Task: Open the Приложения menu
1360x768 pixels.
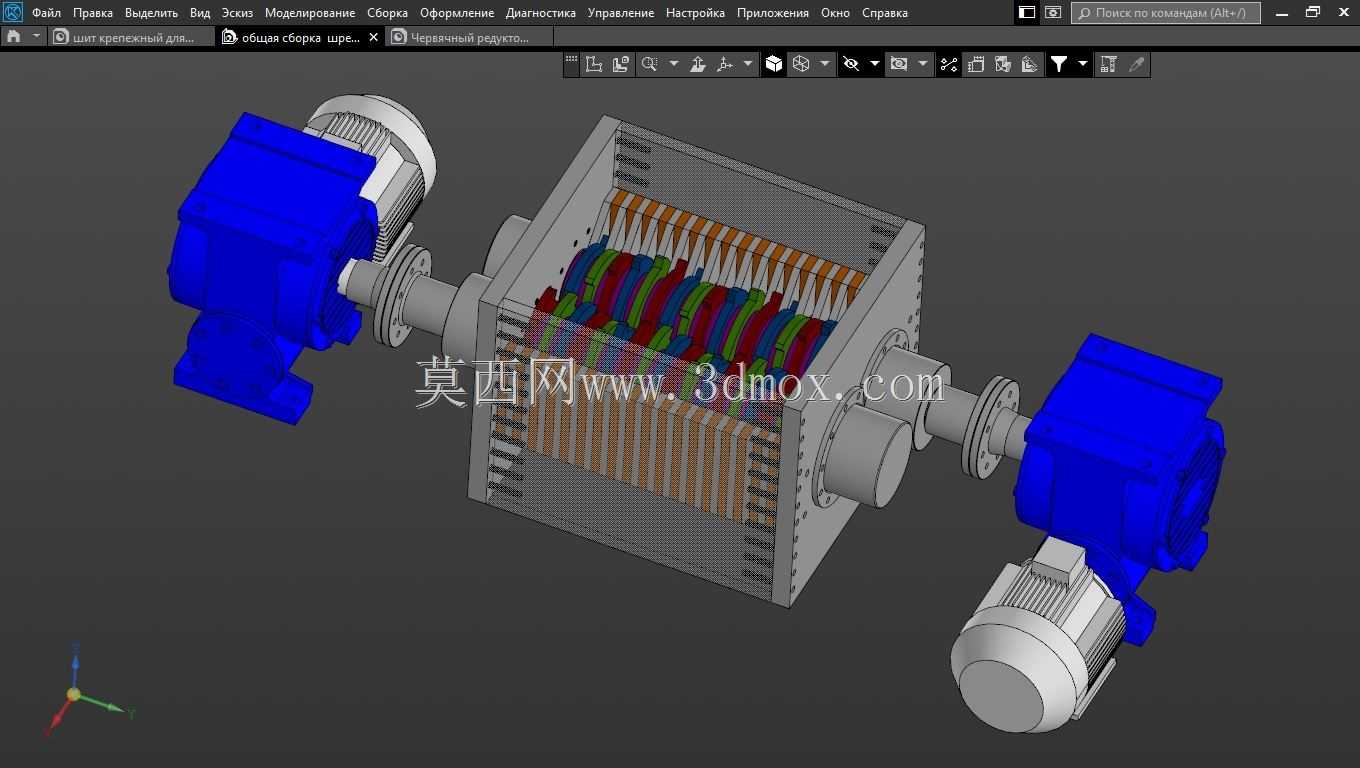Action: [x=773, y=13]
